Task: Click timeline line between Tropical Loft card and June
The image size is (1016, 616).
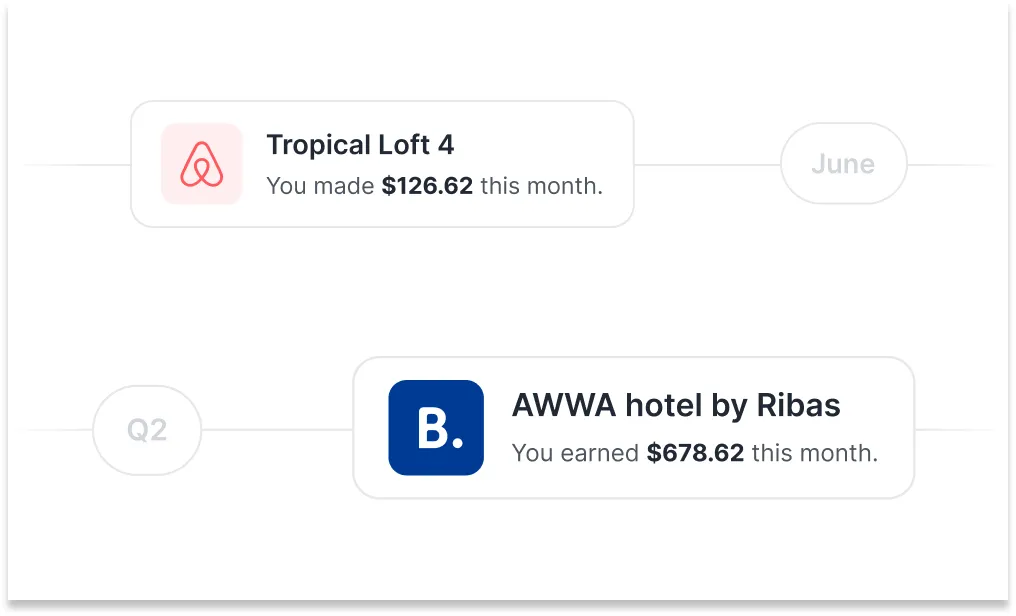Action: pos(707,164)
